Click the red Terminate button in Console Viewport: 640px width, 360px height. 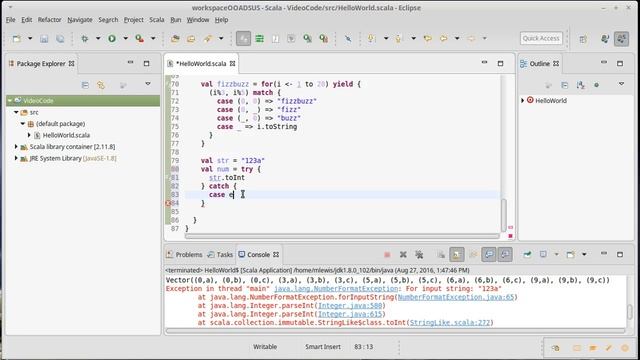tap(387, 255)
